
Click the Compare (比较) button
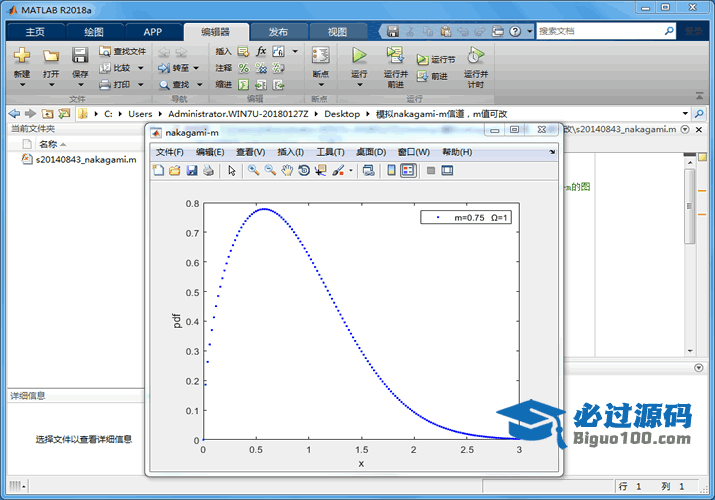point(115,68)
